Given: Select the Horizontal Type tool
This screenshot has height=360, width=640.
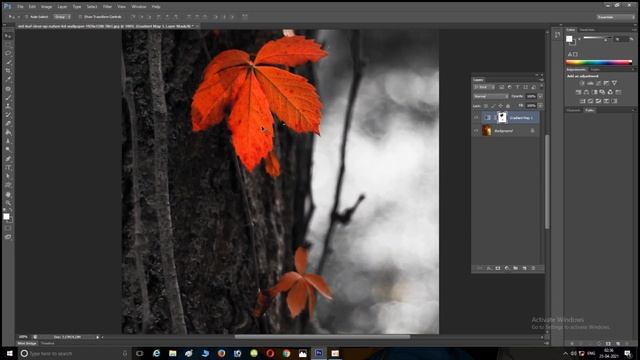Looking at the screenshot, I should click(8, 167).
